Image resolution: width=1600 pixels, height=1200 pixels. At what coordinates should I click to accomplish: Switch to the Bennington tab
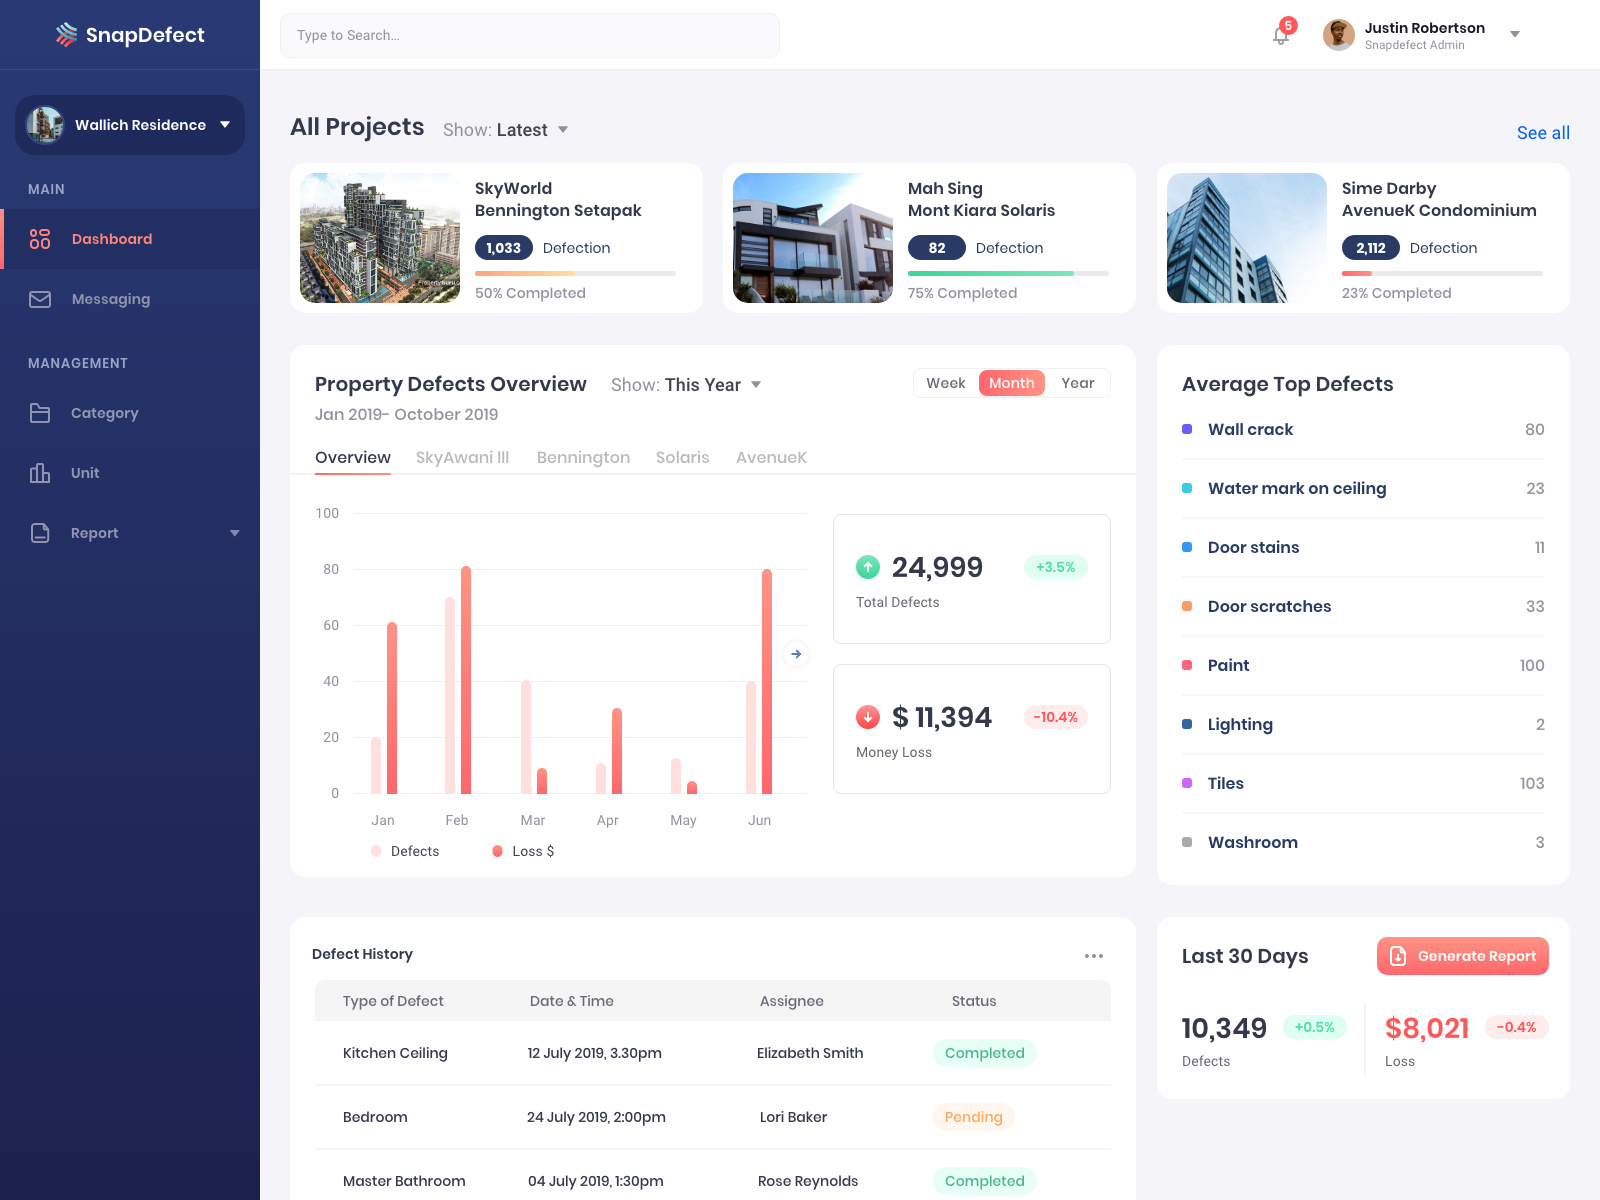pos(583,458)
